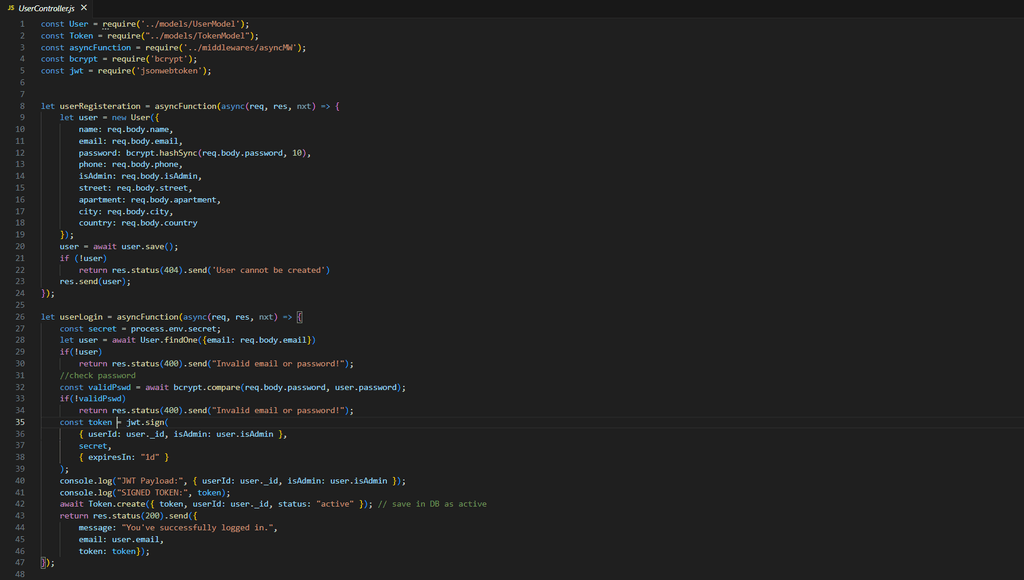Click the JS file icon on the tab

[11, 8]
